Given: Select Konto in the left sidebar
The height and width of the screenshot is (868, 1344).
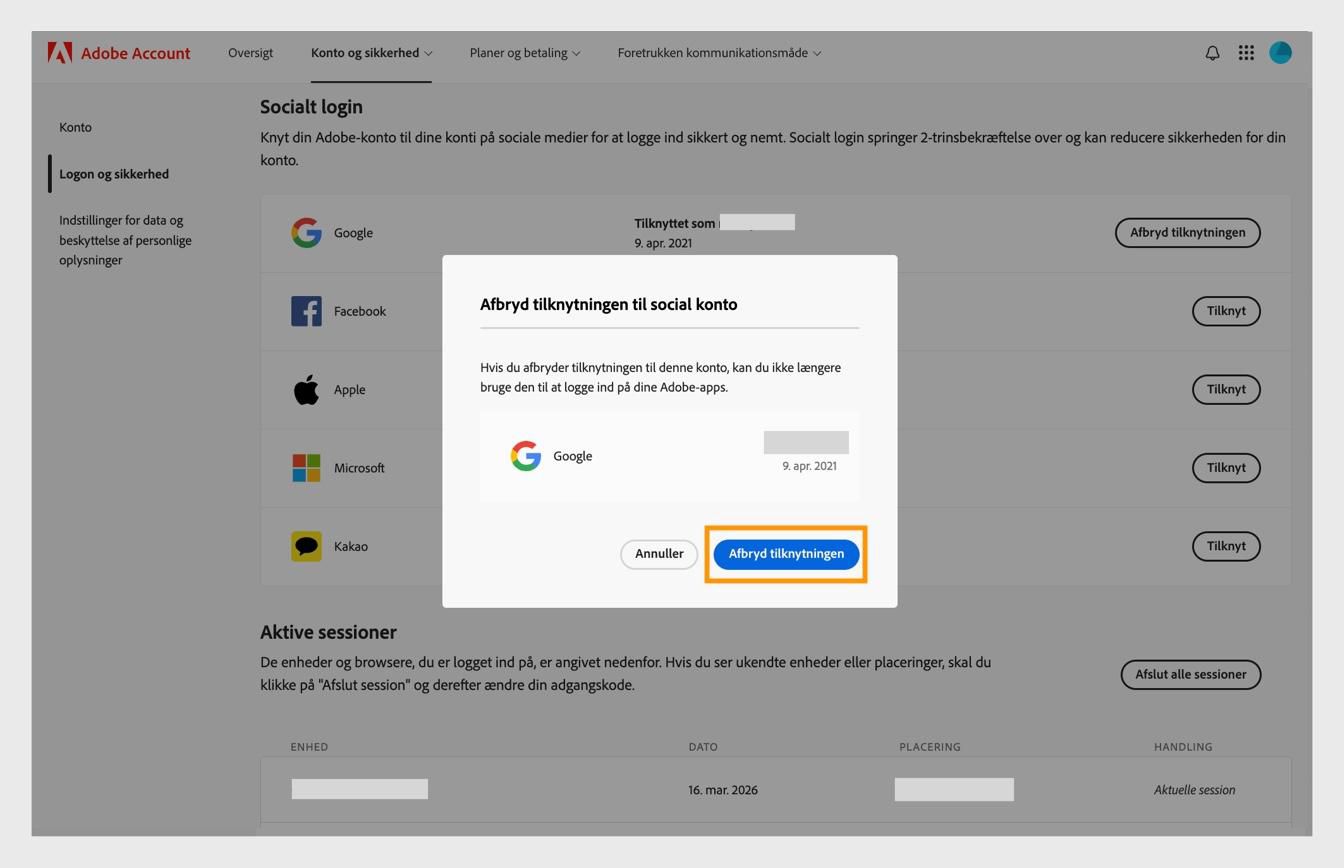Looking at the screenshot, I should tap(75, 127).
